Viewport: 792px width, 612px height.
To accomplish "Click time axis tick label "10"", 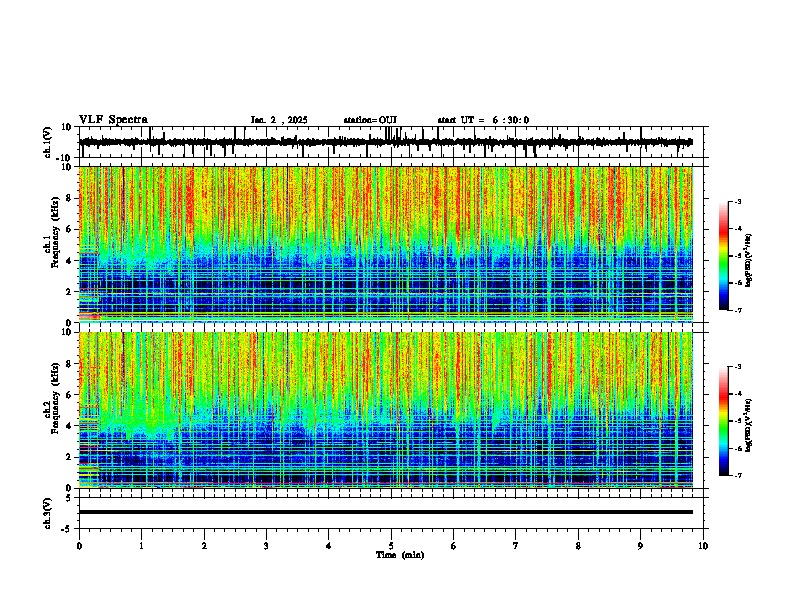I will coord(703,546).
